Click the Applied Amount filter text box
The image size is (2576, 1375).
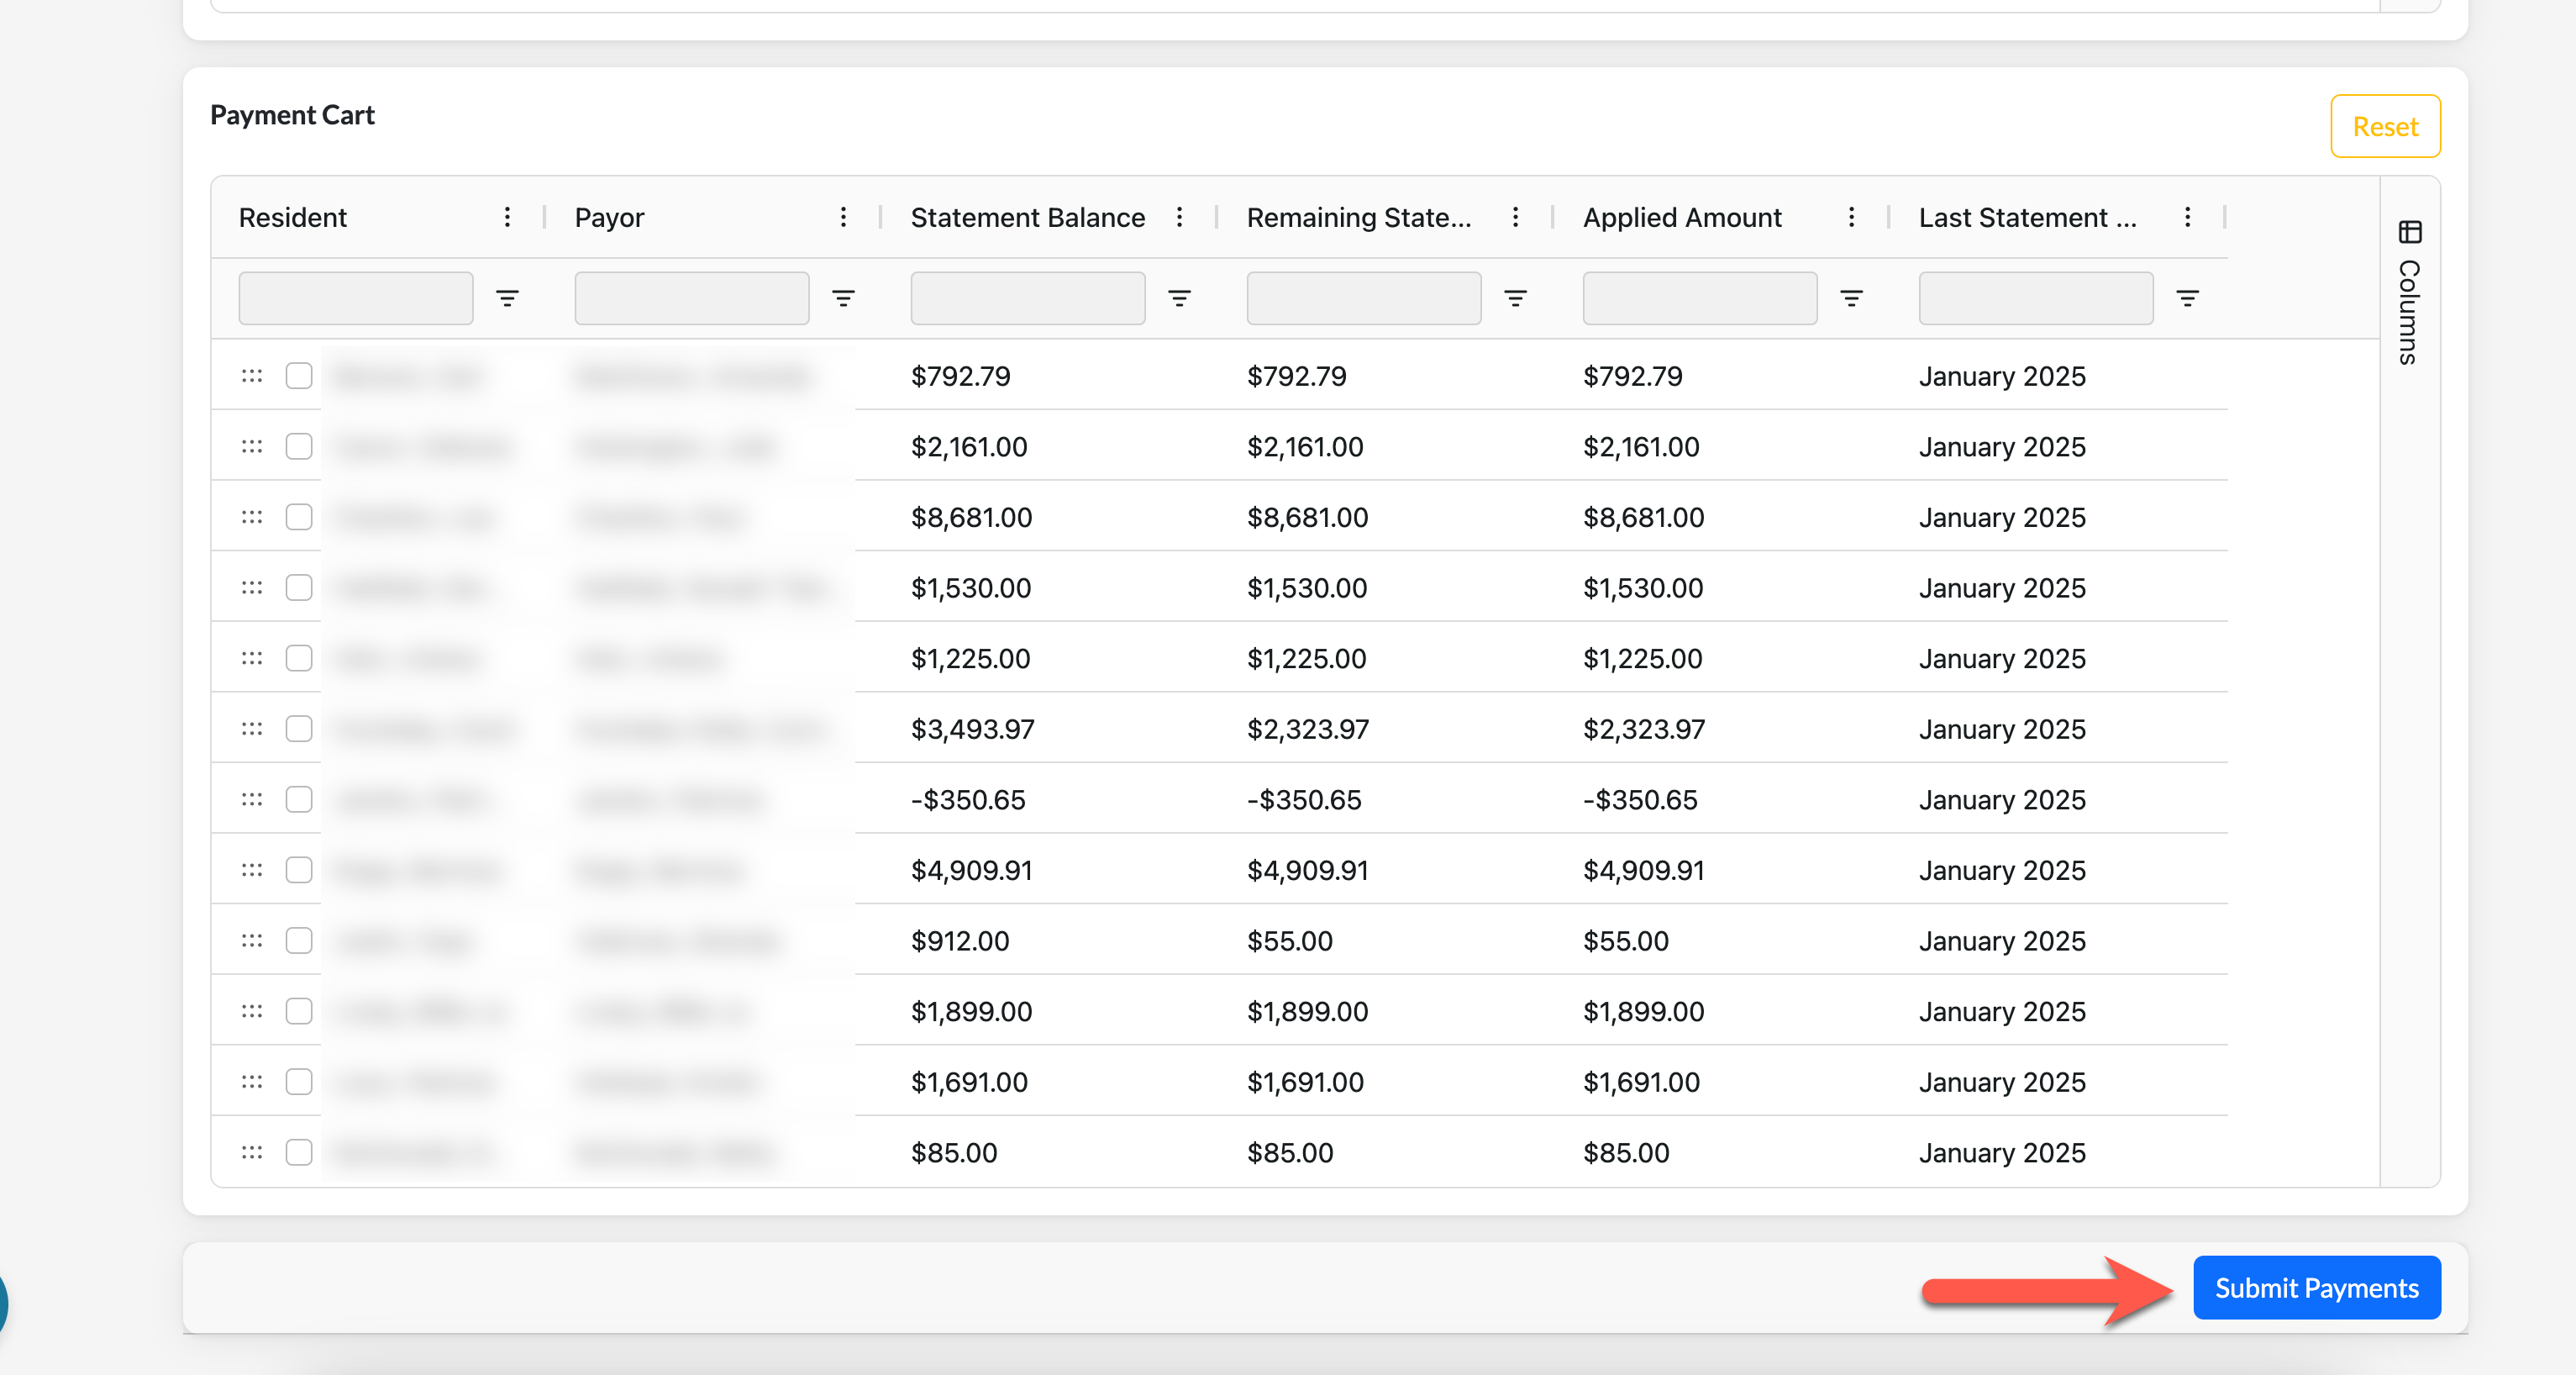click(1699, 298)
